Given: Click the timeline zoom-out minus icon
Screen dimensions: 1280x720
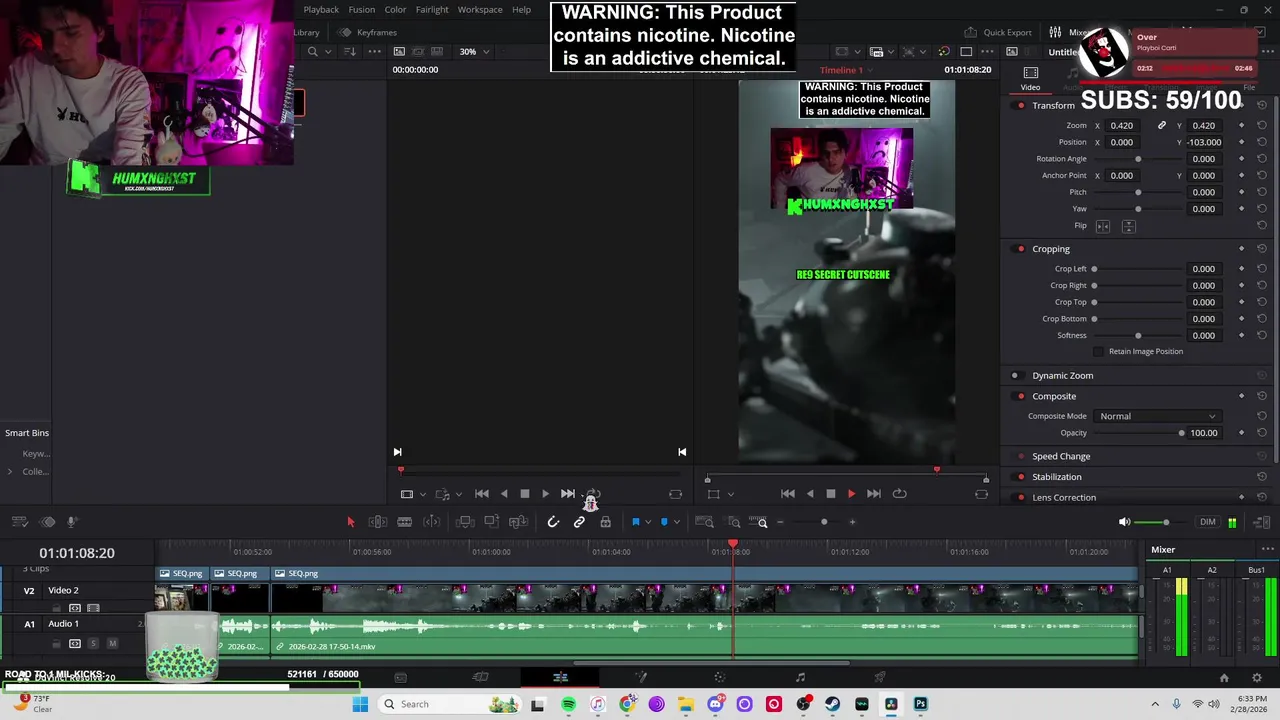Looking at the screenshot, I should coord(780,522).
